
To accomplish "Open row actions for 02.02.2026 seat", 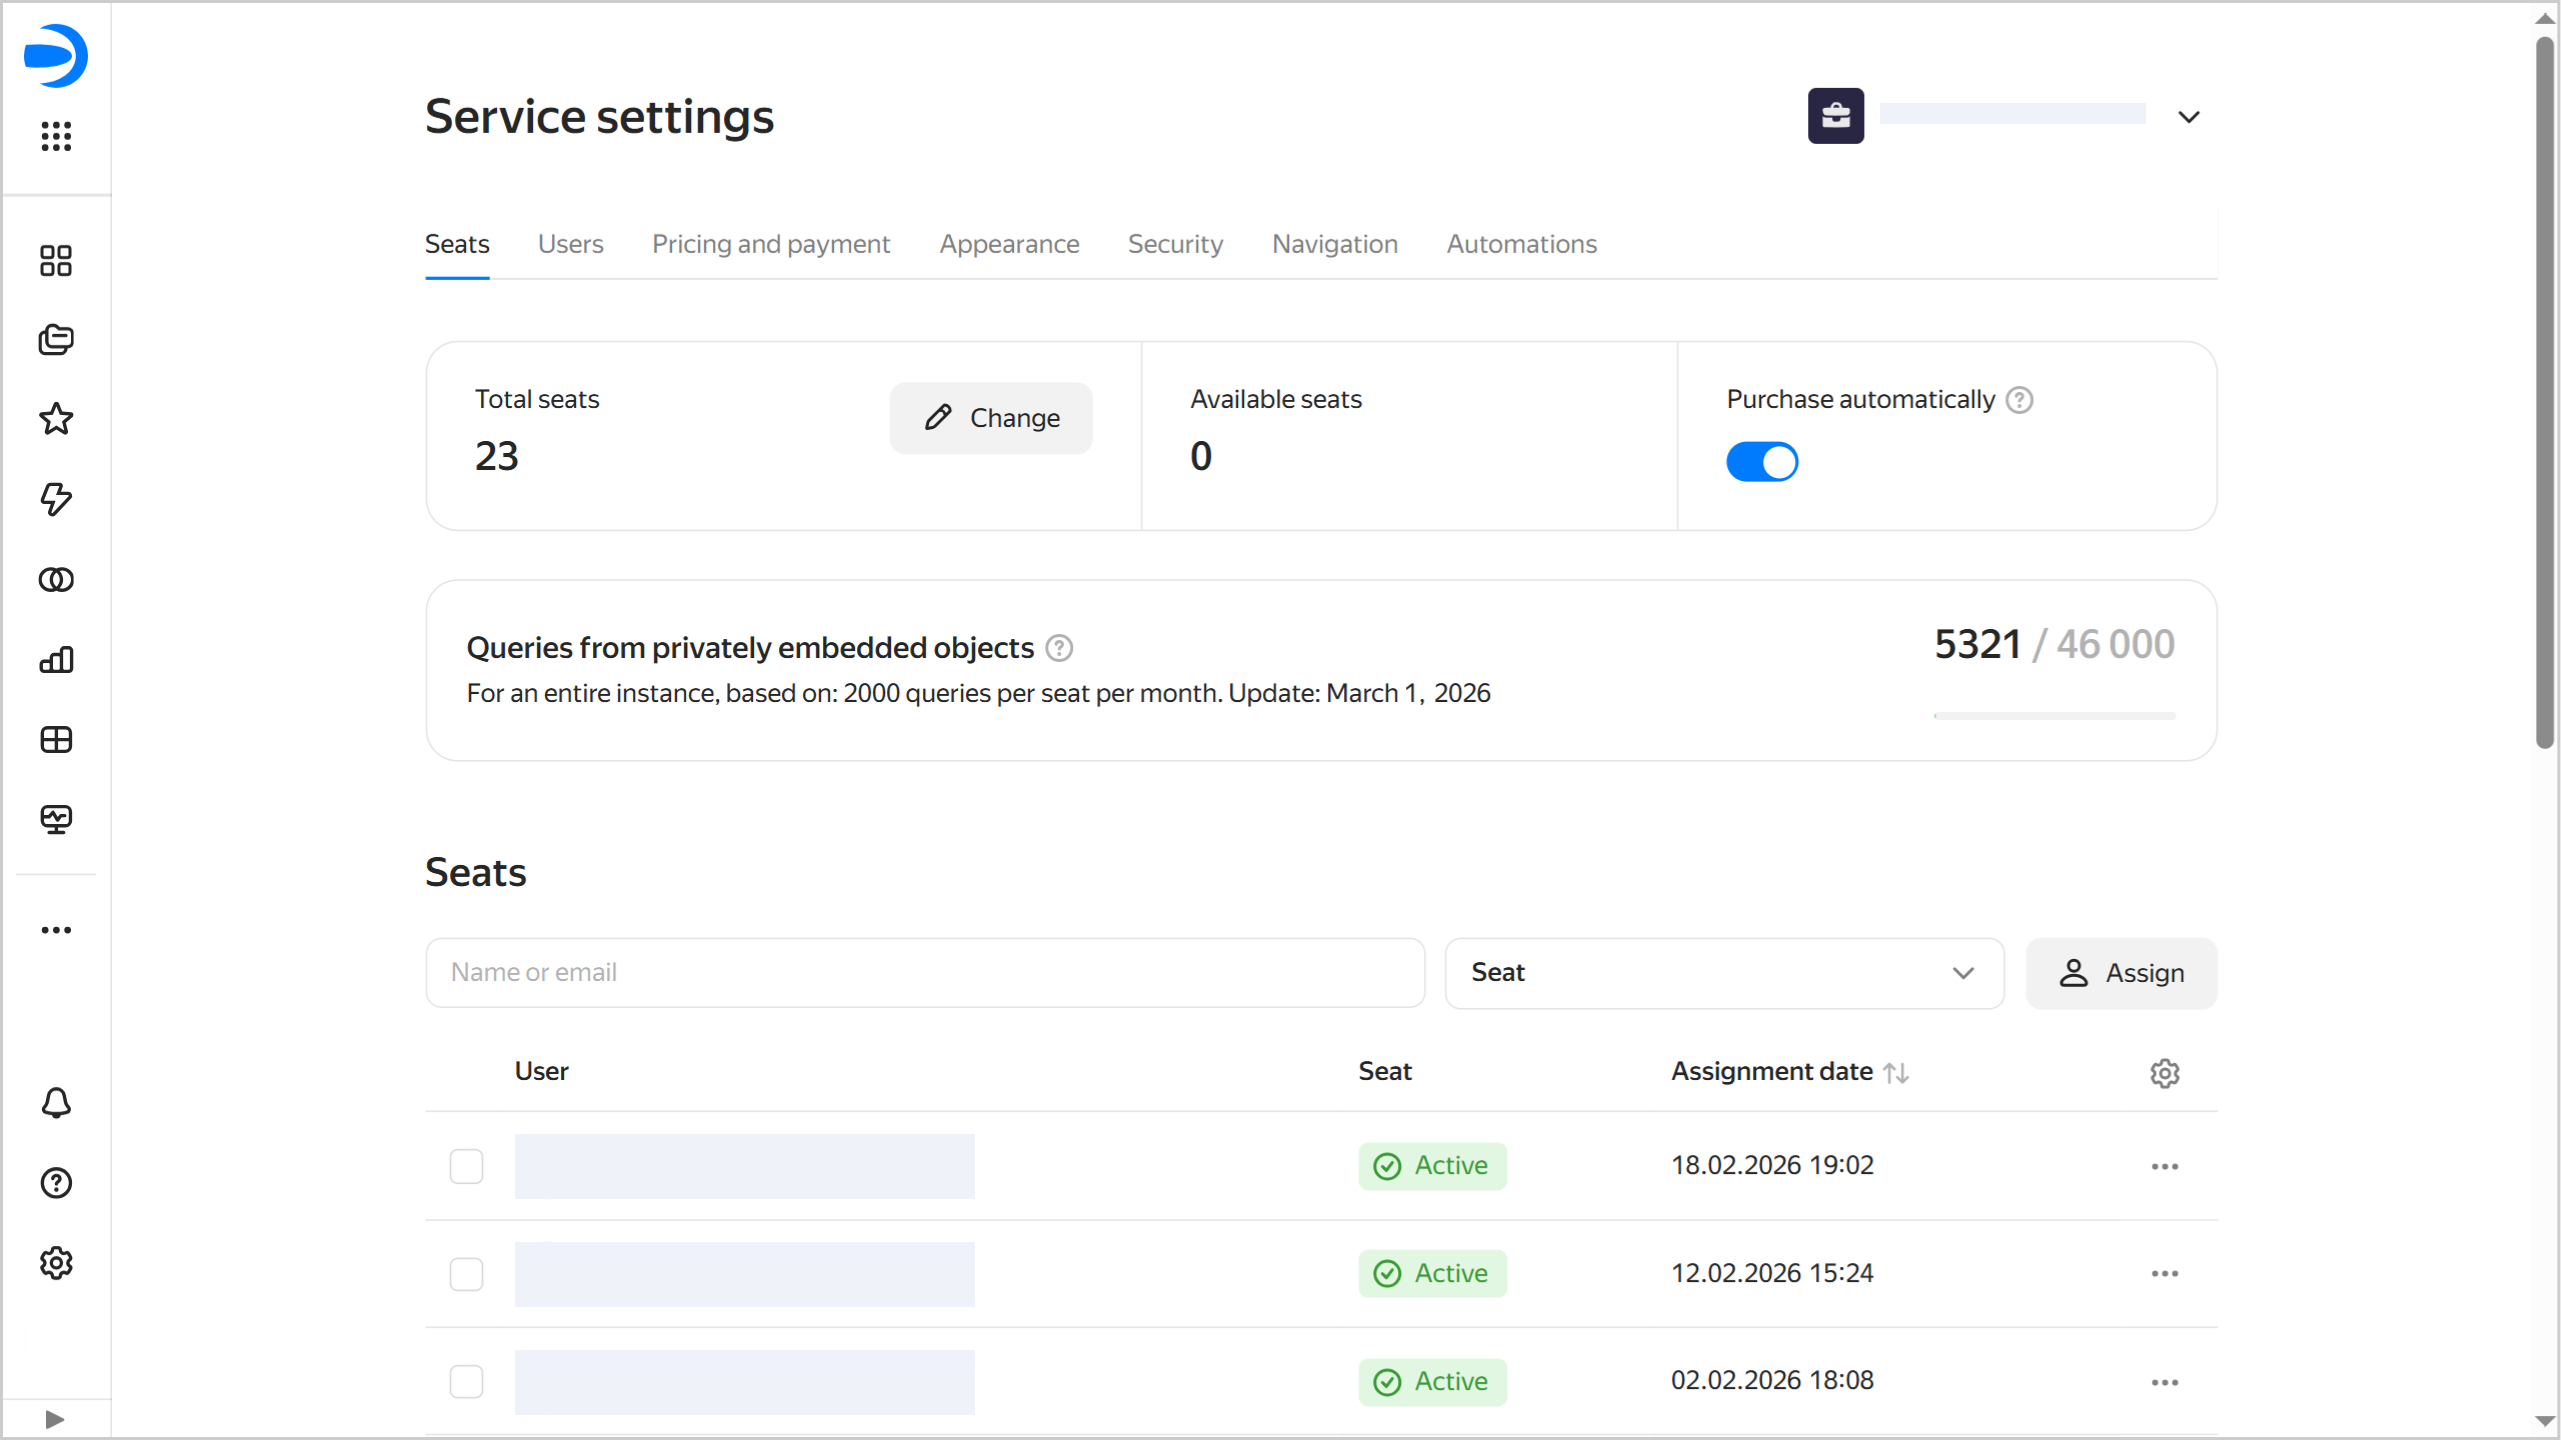I will coord(2164,1382).
